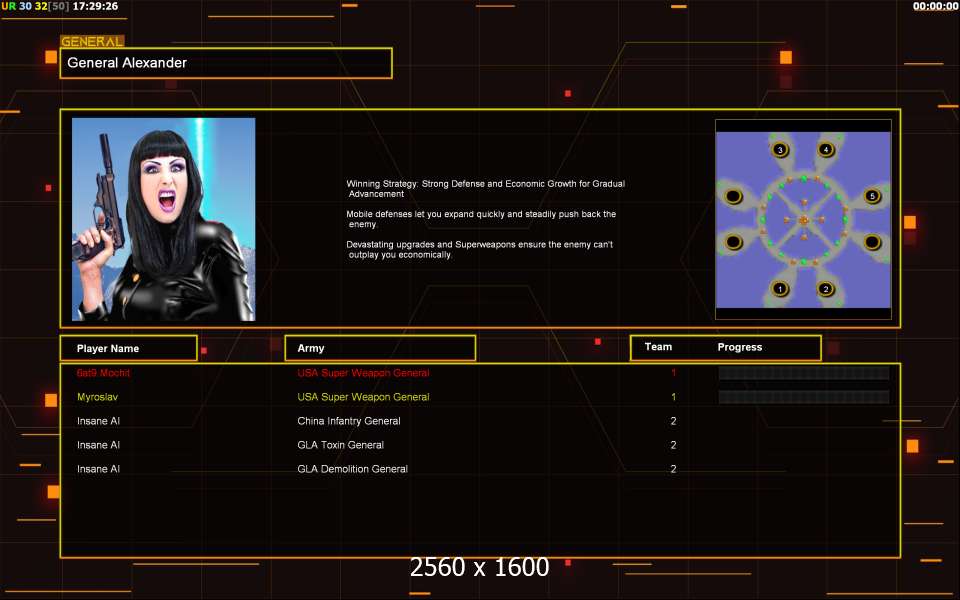Click the Team column header label
Image resolution: width=960 pixels, height=600 pixels.
[x=658, y=347]
